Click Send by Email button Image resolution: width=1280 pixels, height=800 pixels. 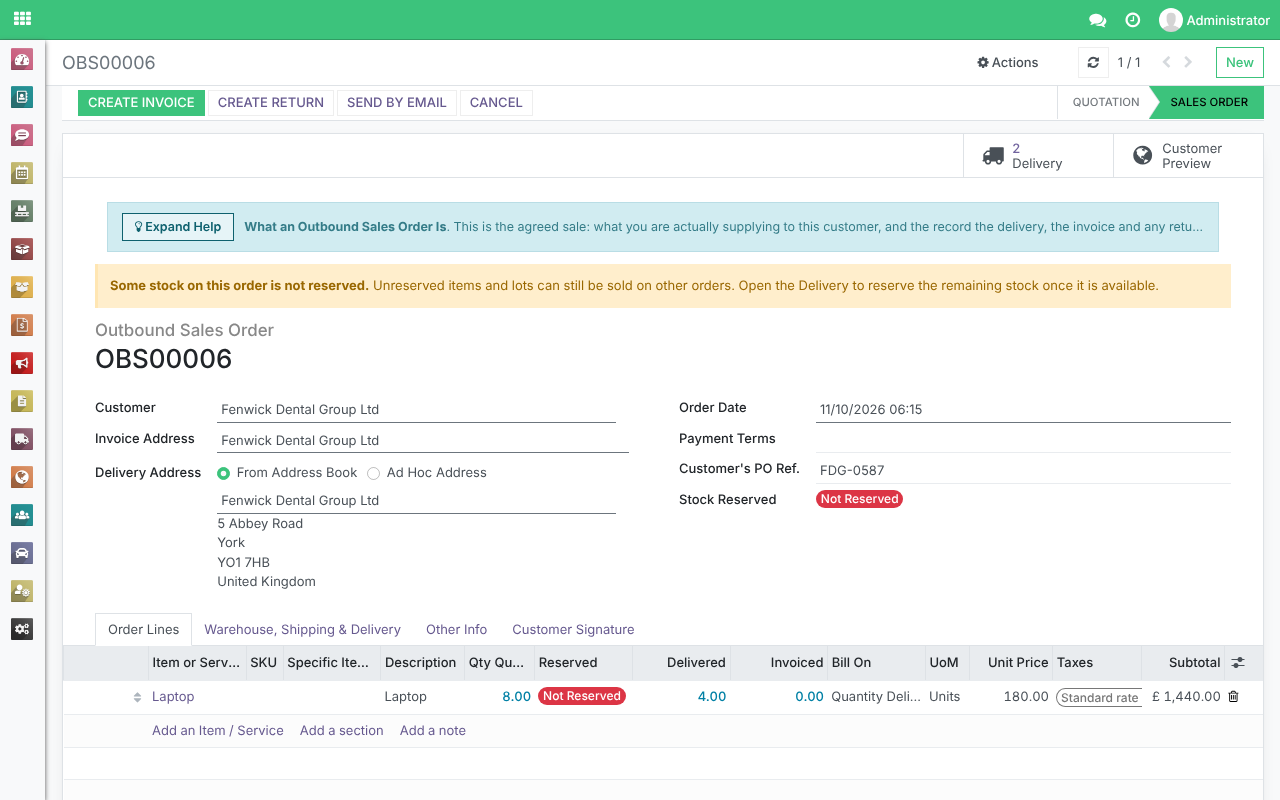397,103
